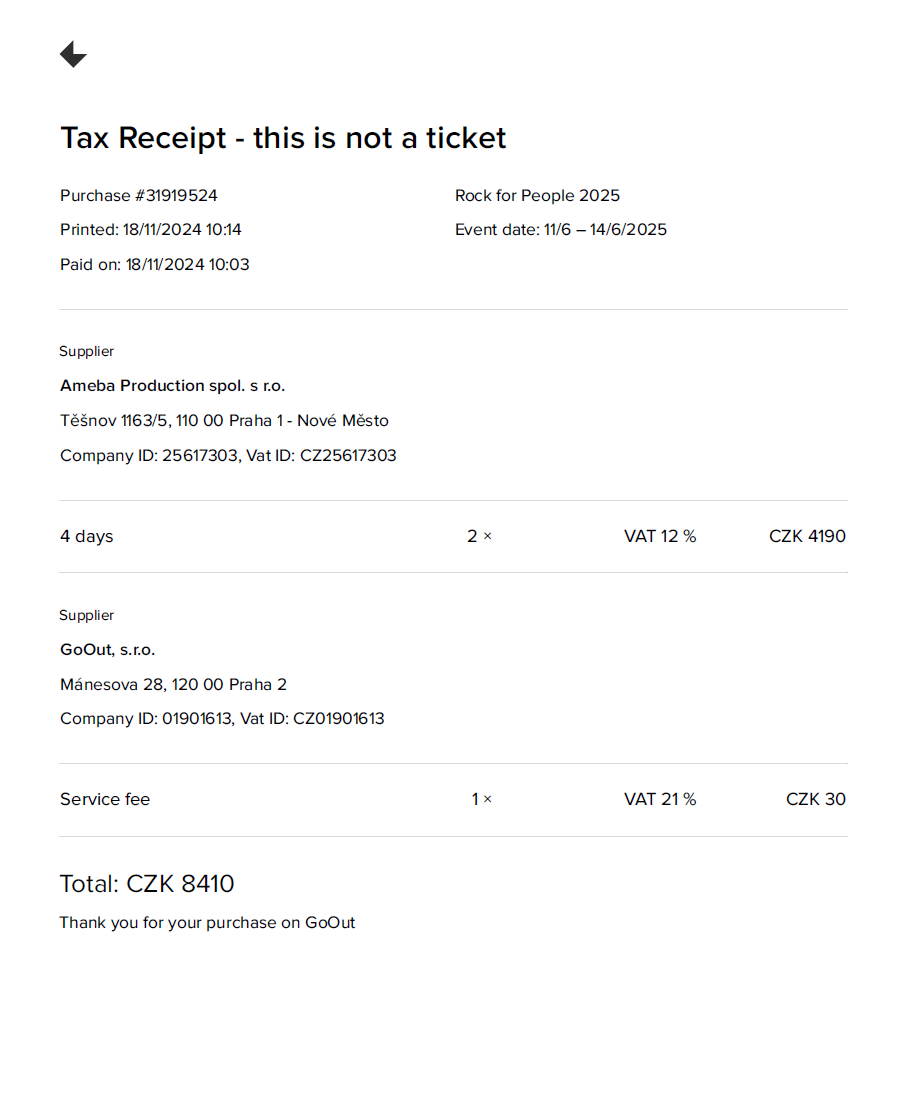Viewport: 905px width, 1117px height.
Task: Click the Rock for People 2025 event name
Action: click(x=537, y=195)
